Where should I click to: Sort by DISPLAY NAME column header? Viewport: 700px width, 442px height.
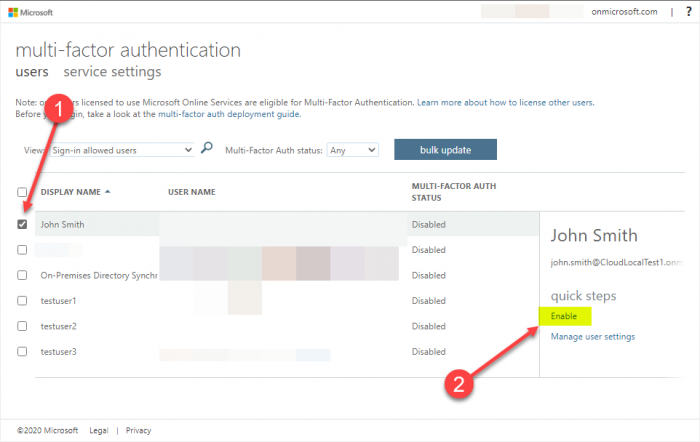point(71,192)
